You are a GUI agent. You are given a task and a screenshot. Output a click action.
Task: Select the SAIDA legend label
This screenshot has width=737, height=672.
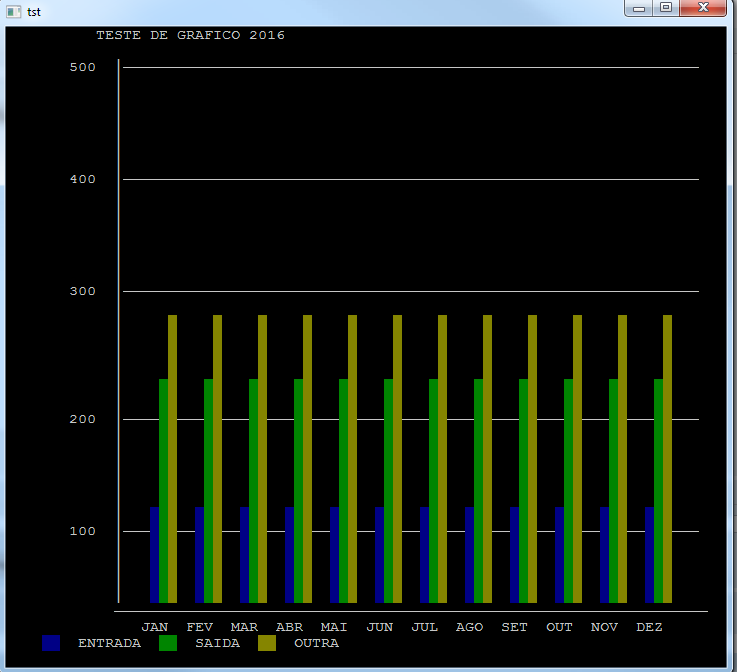(x=217, y=644)
